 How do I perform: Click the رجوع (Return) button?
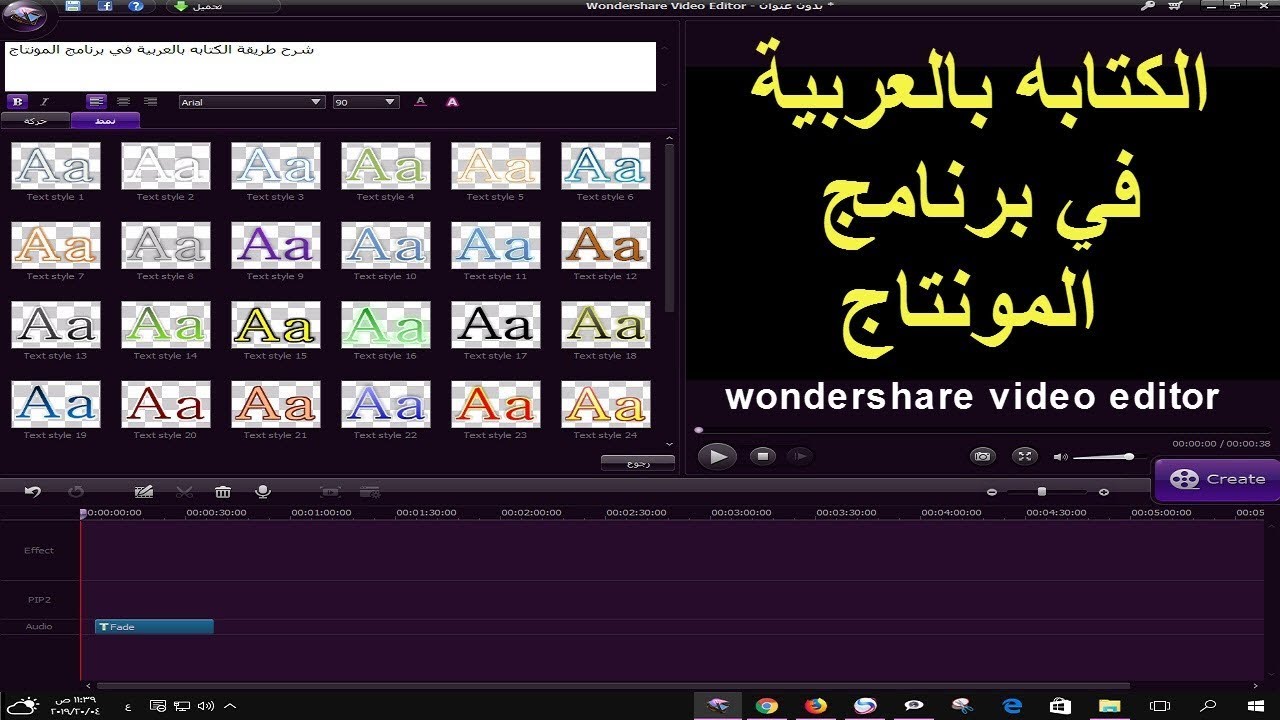pos(637,463)
